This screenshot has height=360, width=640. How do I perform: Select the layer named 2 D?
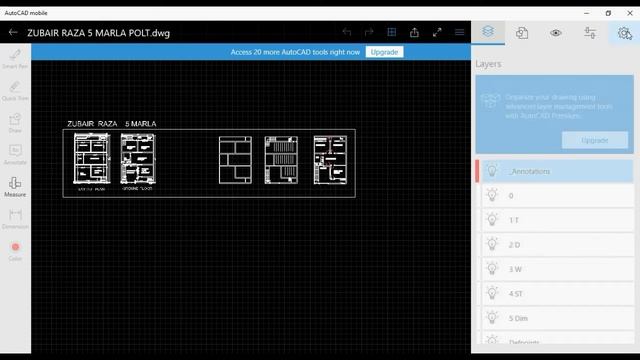514,245
